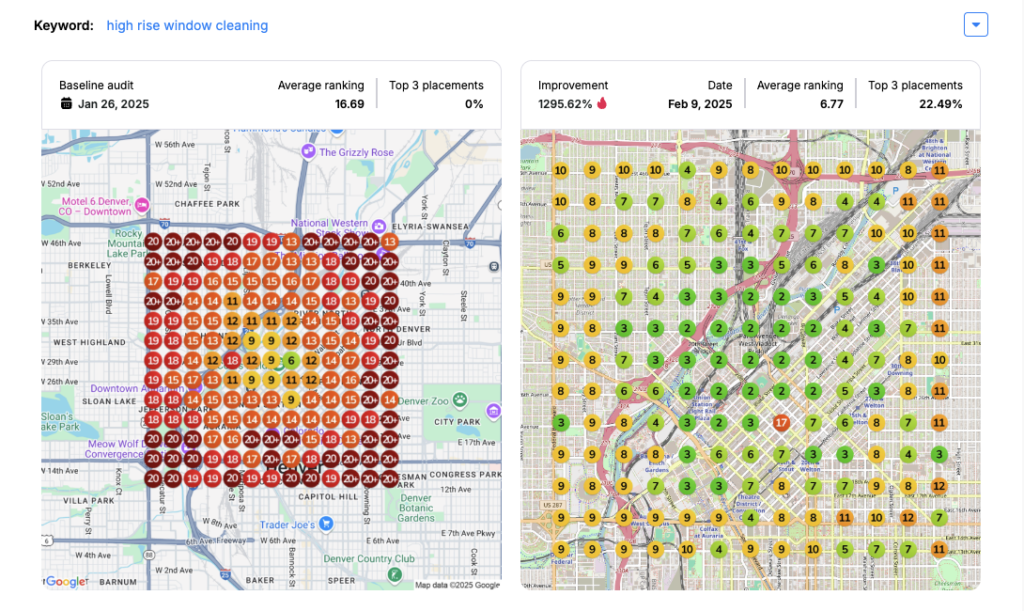The width and height of the screenshot is (1024, 611).
Task: Click the City Park label on map
Action: (457, 422)
